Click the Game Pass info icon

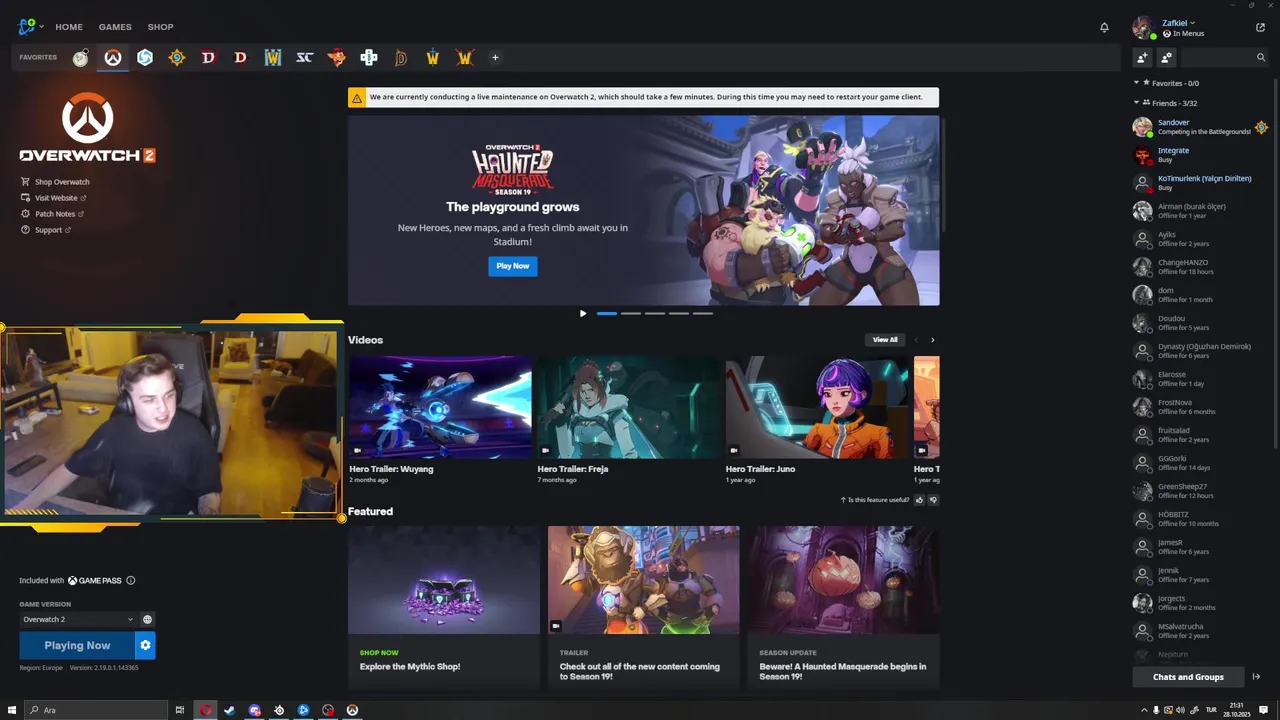tap(131, 580)
